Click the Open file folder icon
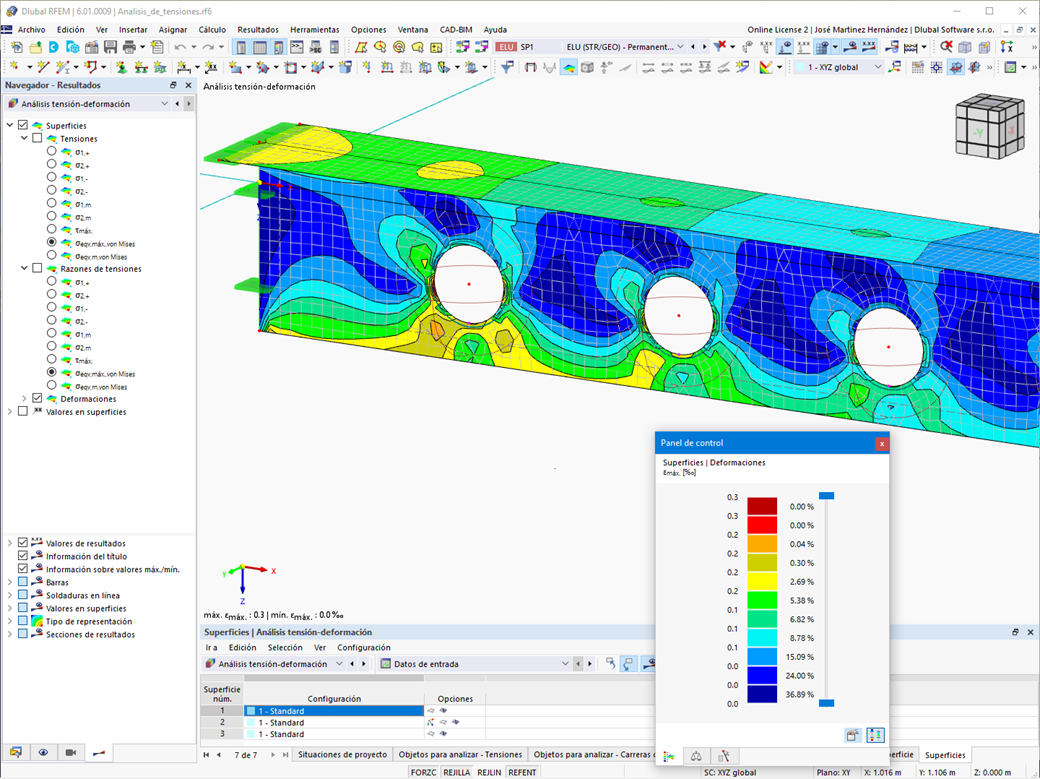Screen dimensions: 1040x779 coord(35,47)
